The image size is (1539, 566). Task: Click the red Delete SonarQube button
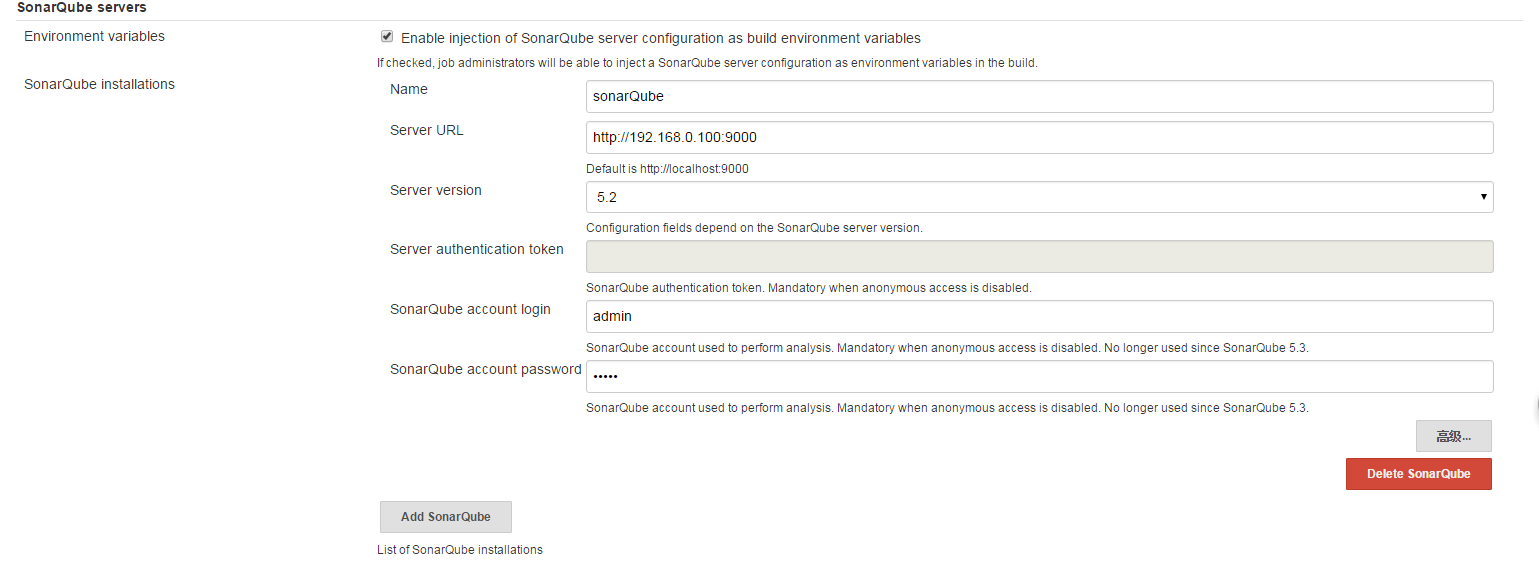pyautogui.click(x=1419, y=474)
